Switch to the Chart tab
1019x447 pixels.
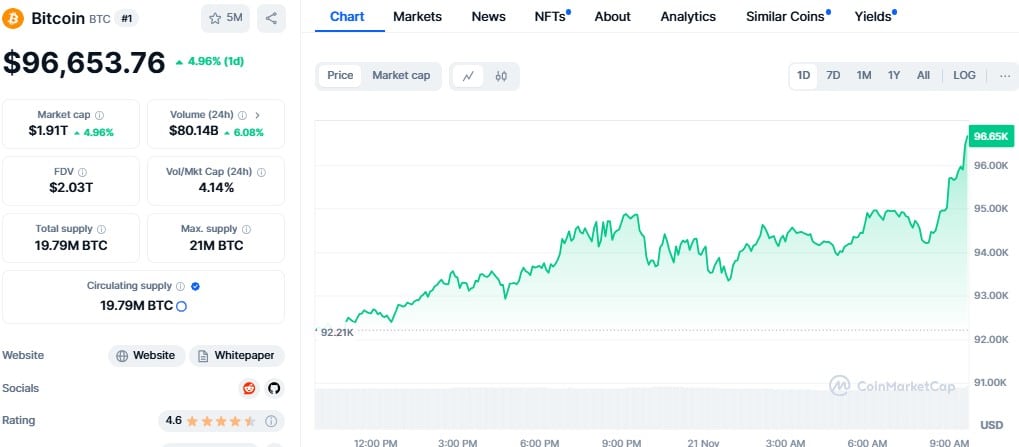click(347, 17)
